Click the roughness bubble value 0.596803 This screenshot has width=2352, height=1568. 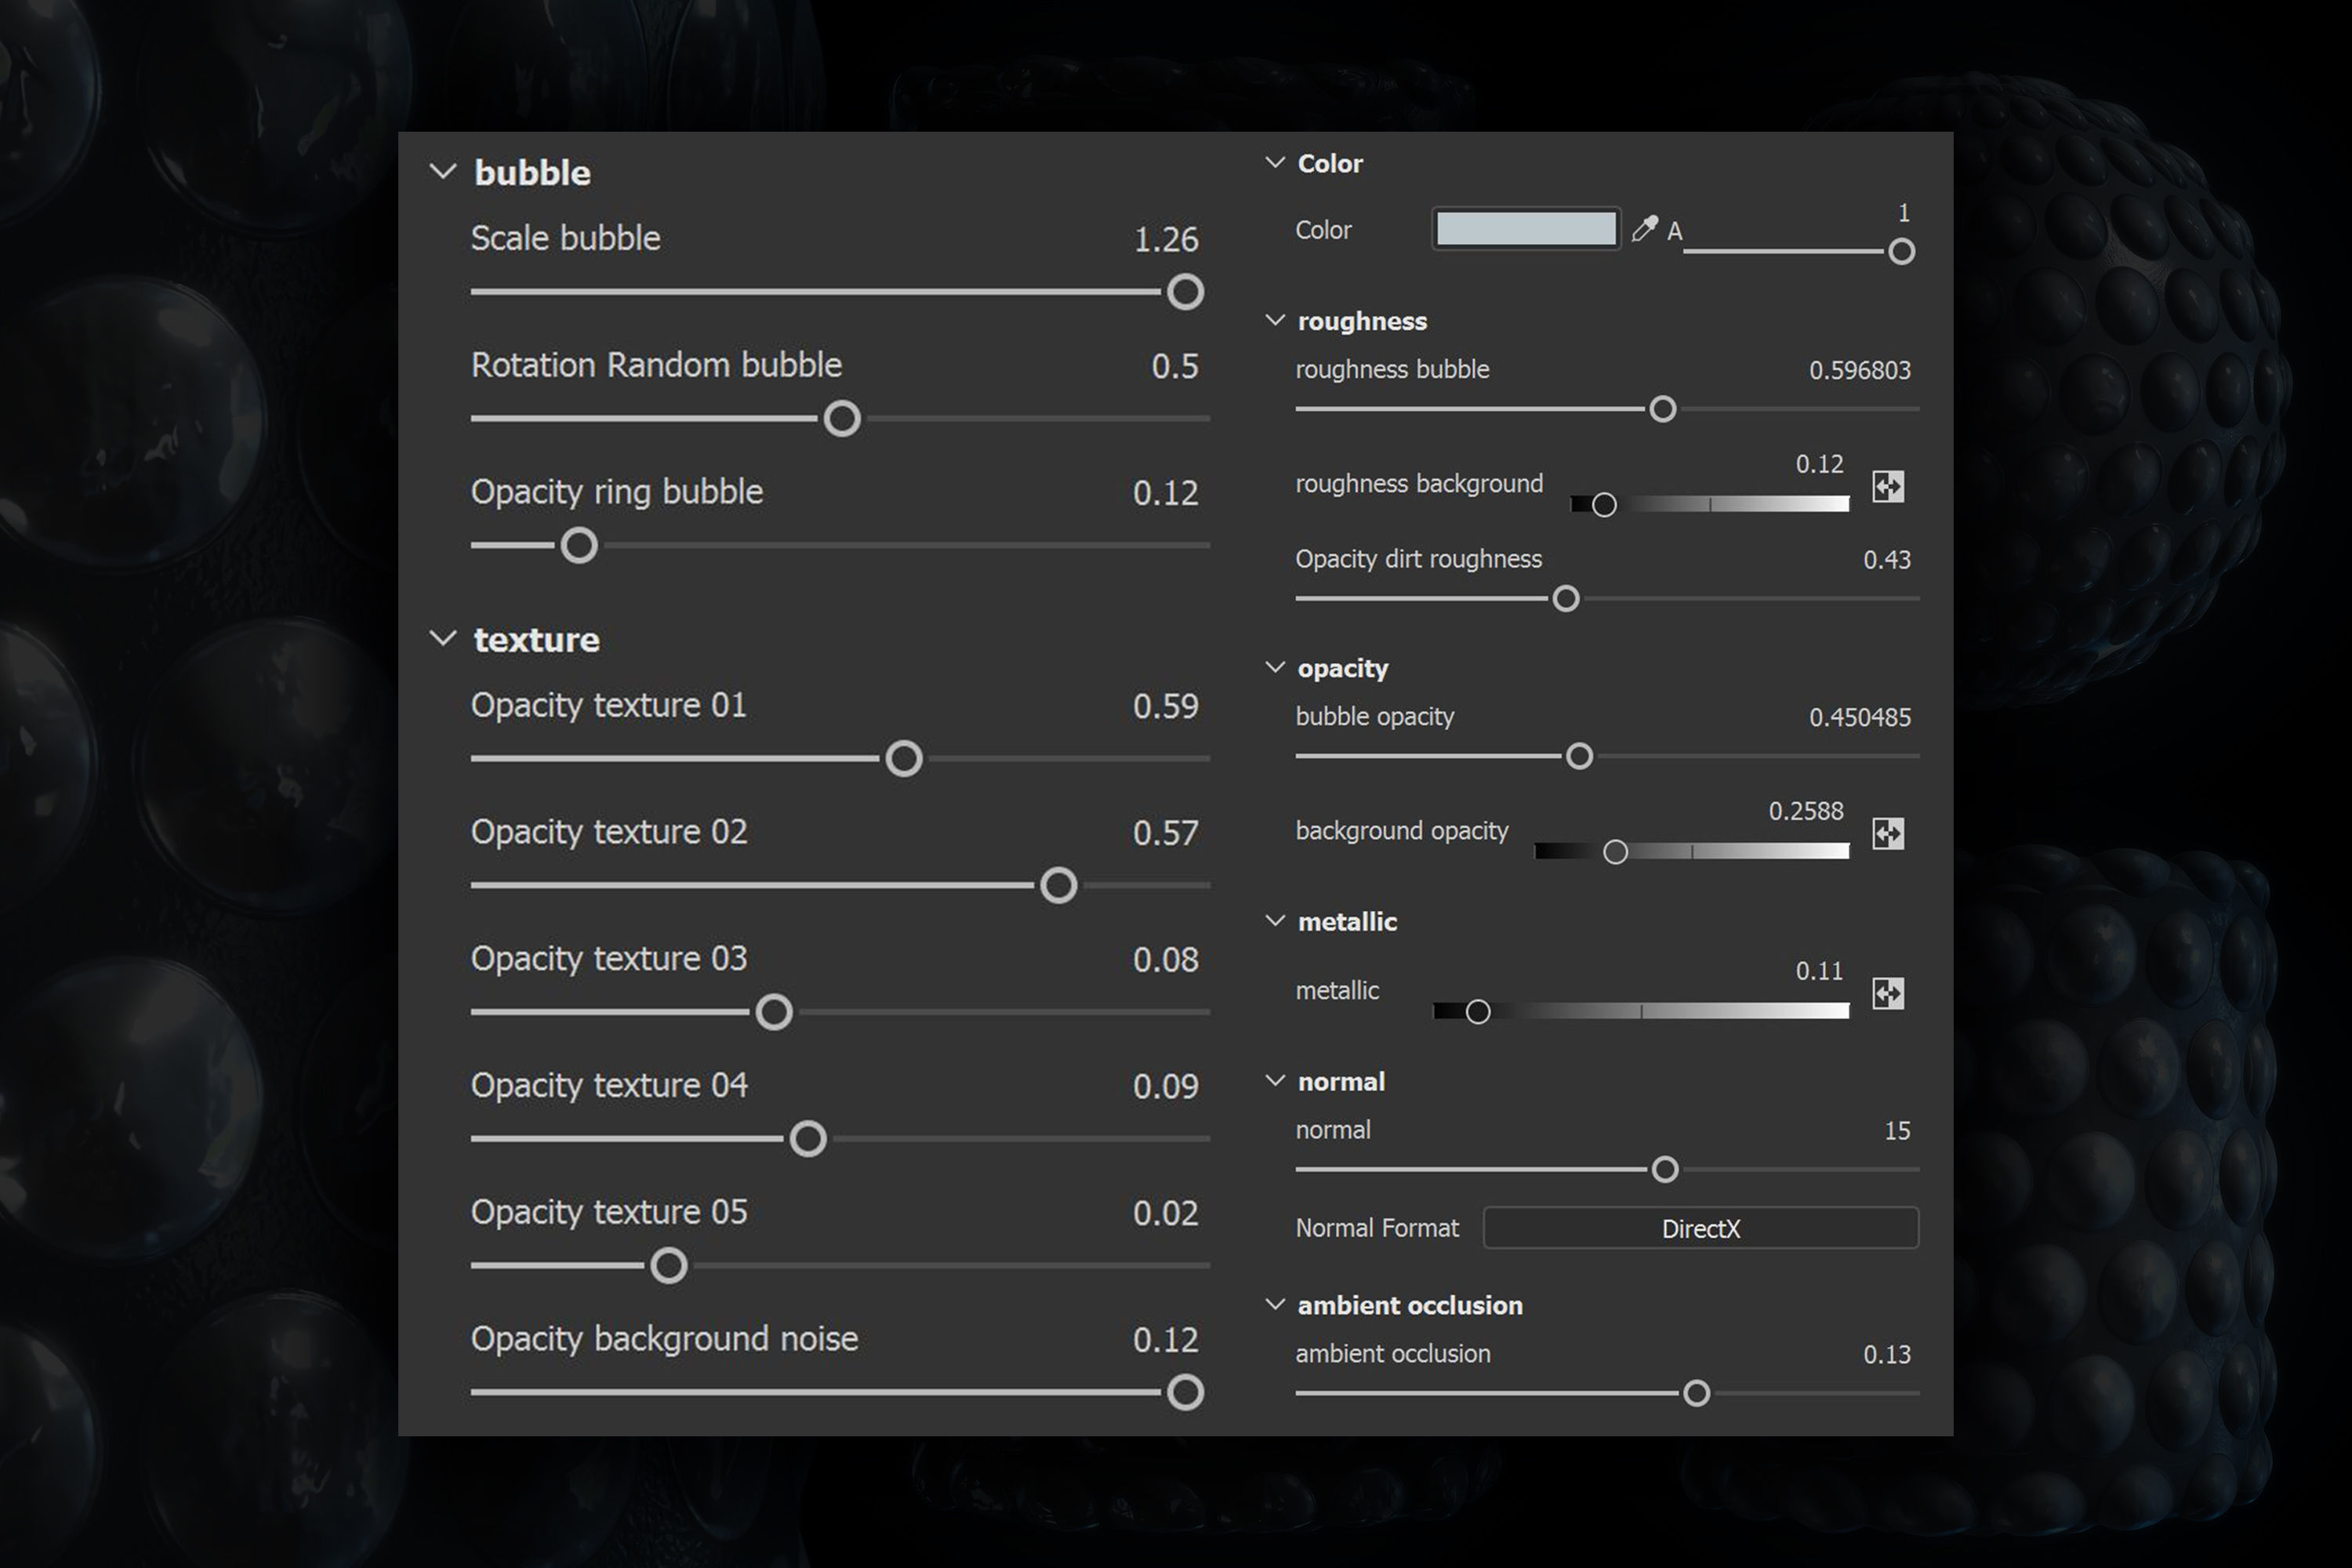pyautogui.click(x=1859, y=371)
